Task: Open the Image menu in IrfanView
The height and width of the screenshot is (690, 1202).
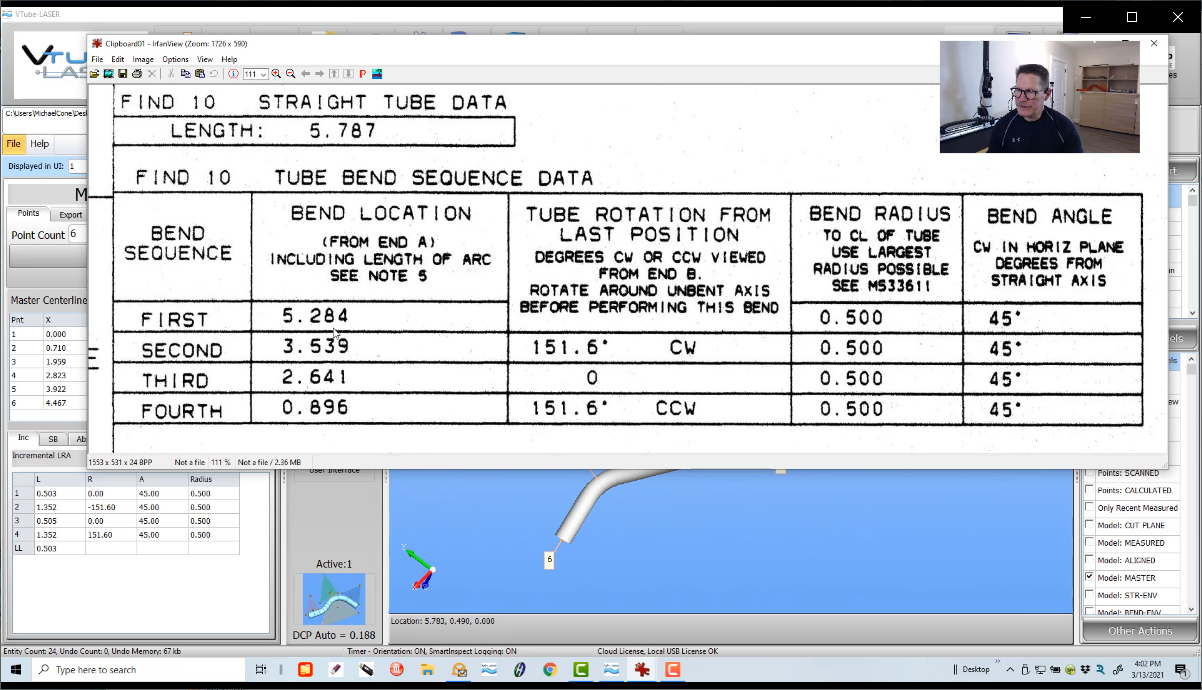Action: point(143,60)
